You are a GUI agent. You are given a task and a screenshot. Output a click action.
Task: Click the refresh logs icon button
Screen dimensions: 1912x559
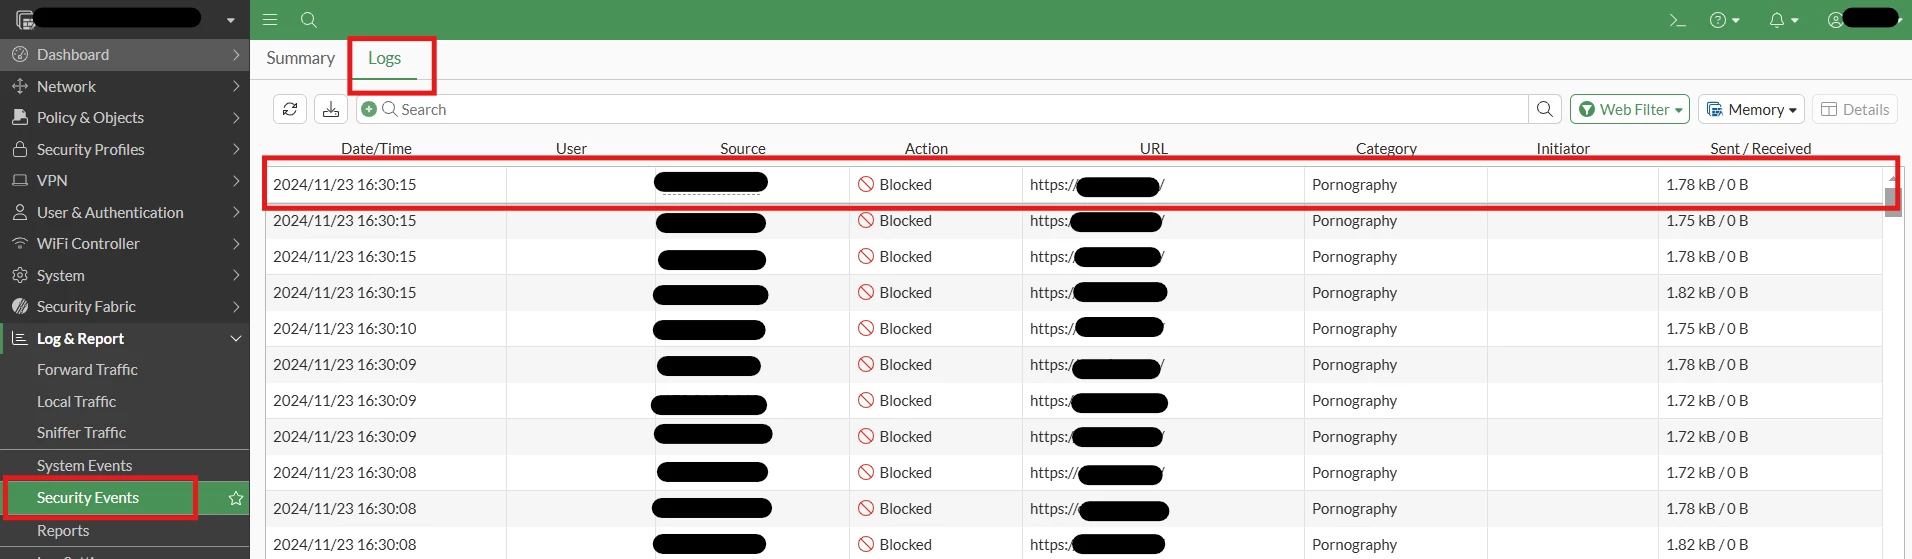(x=290, y=109)
